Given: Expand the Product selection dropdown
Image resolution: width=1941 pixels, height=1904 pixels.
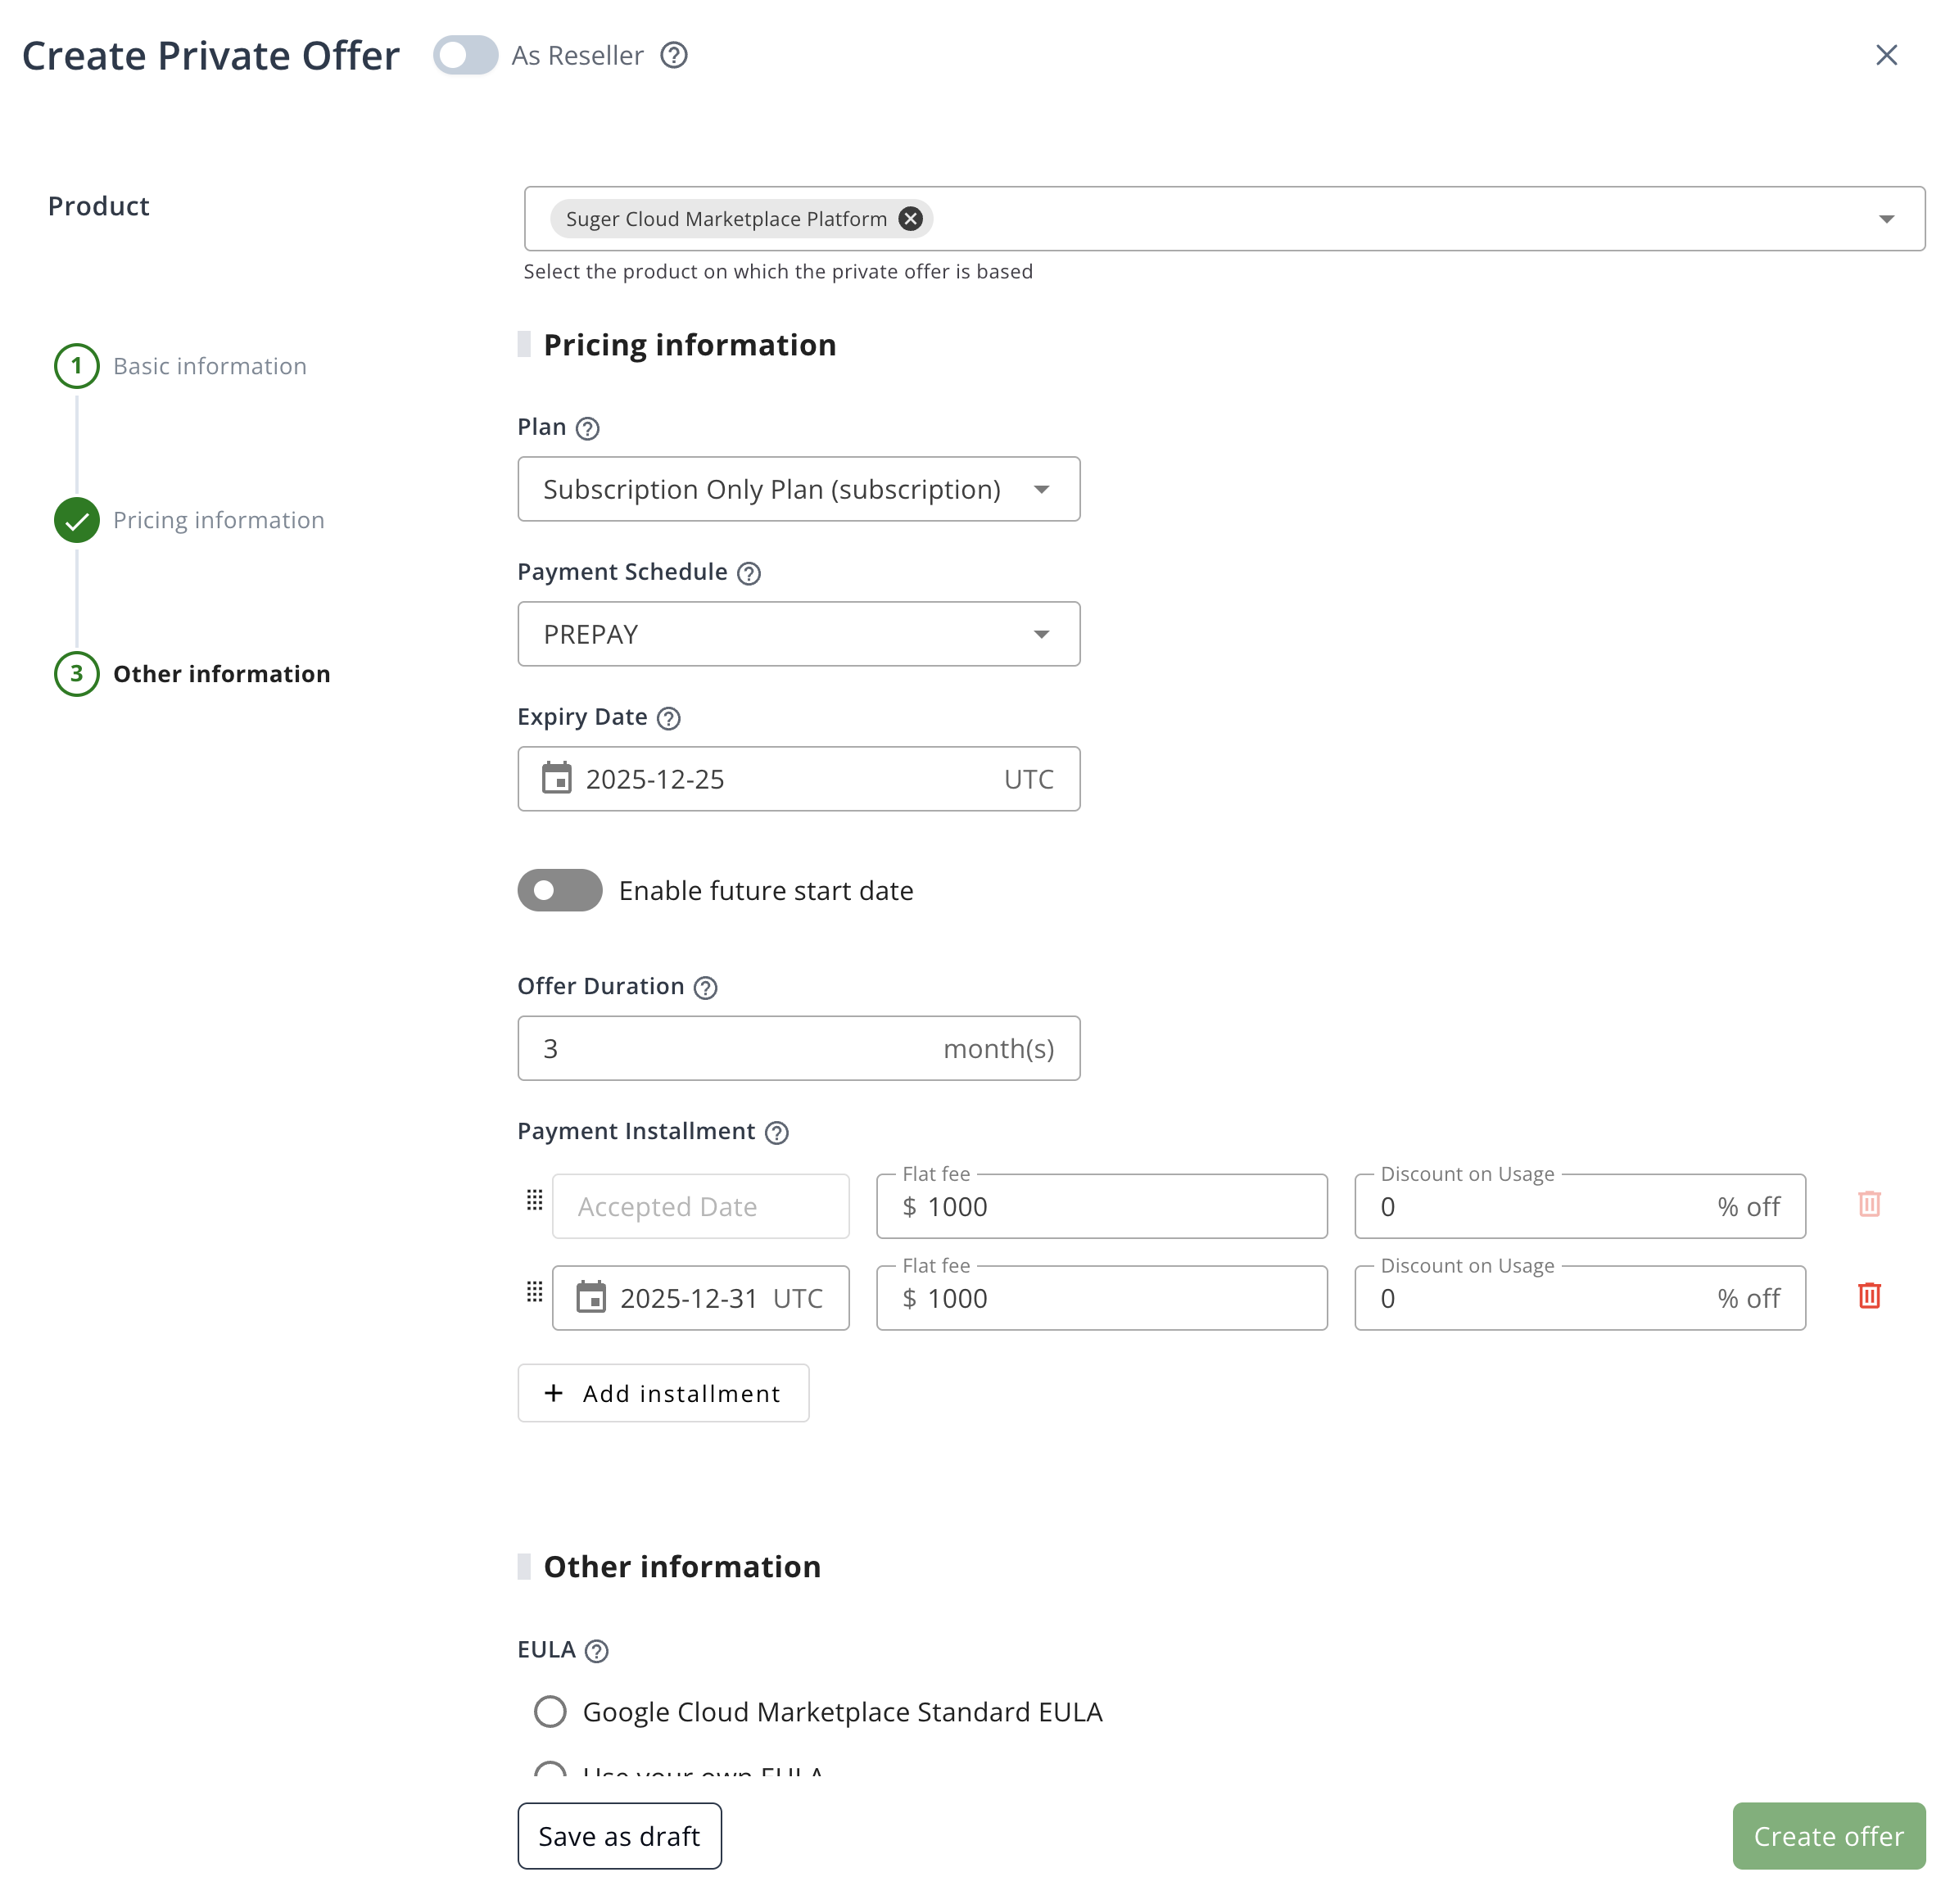Looking at the screenshot, I should 1887,218.
